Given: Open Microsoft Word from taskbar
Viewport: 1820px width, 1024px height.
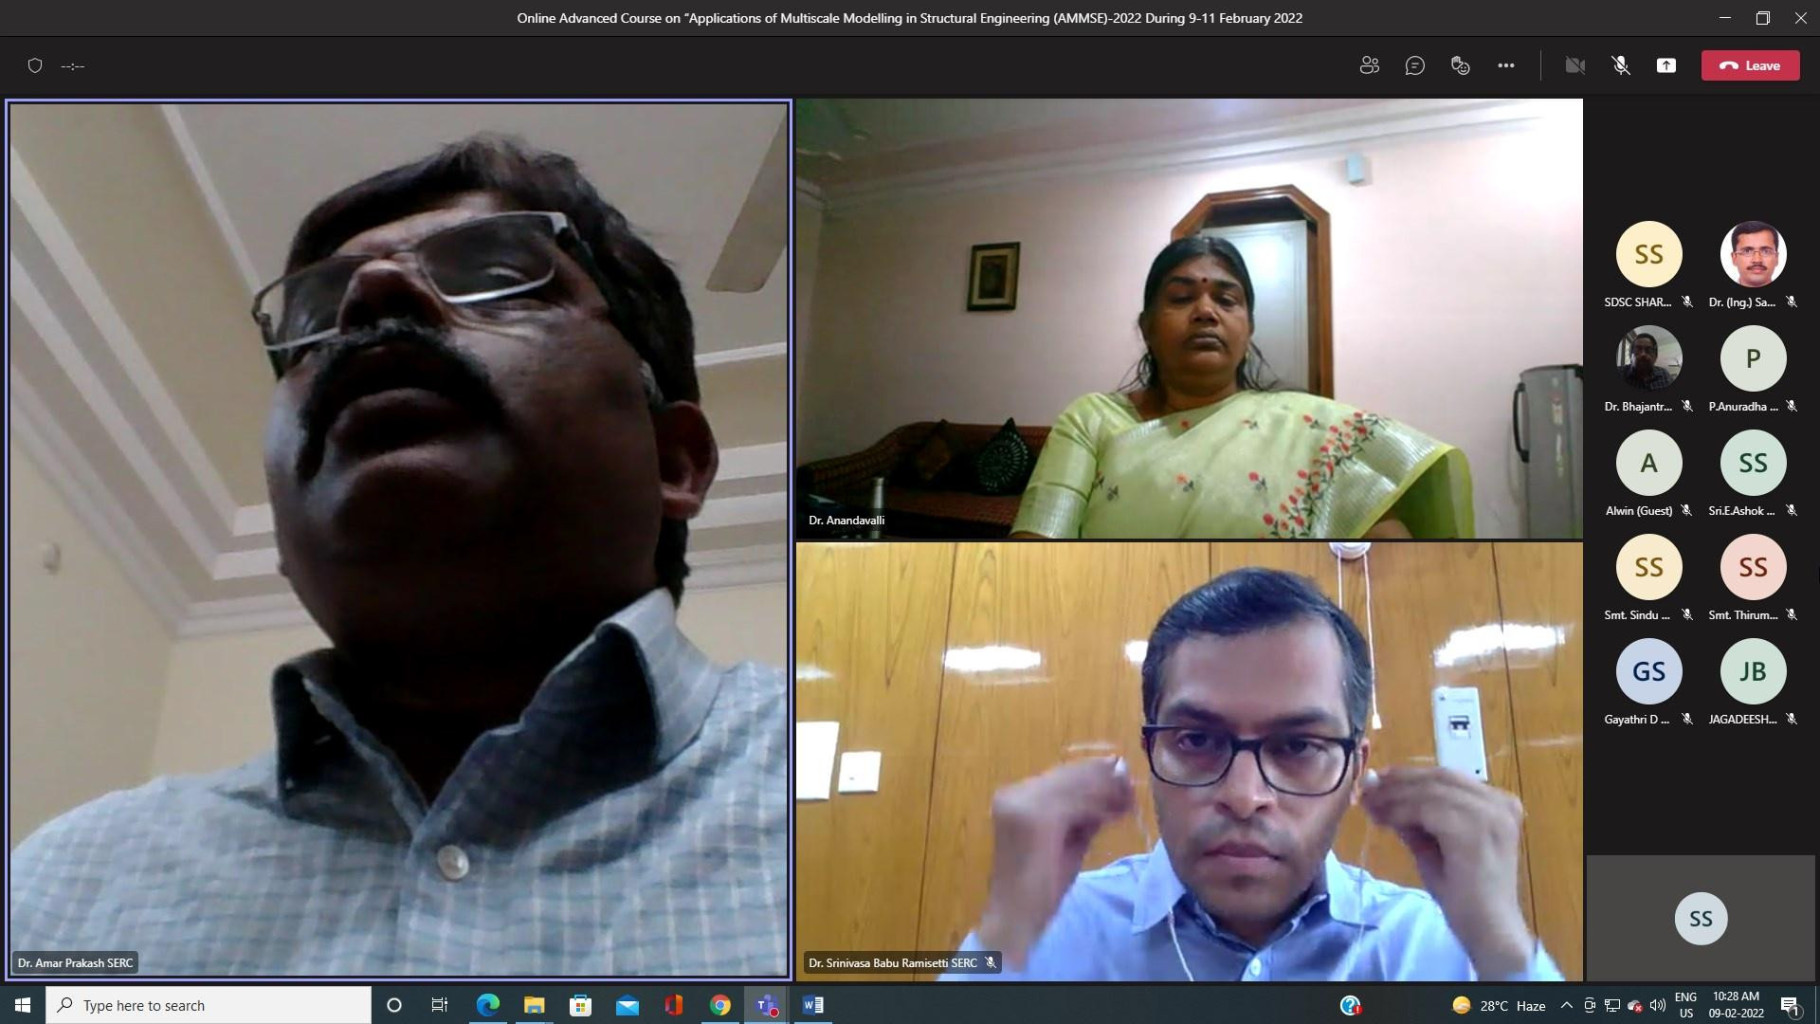Looking at the screenshot, I should click(x=813, y=1005).
